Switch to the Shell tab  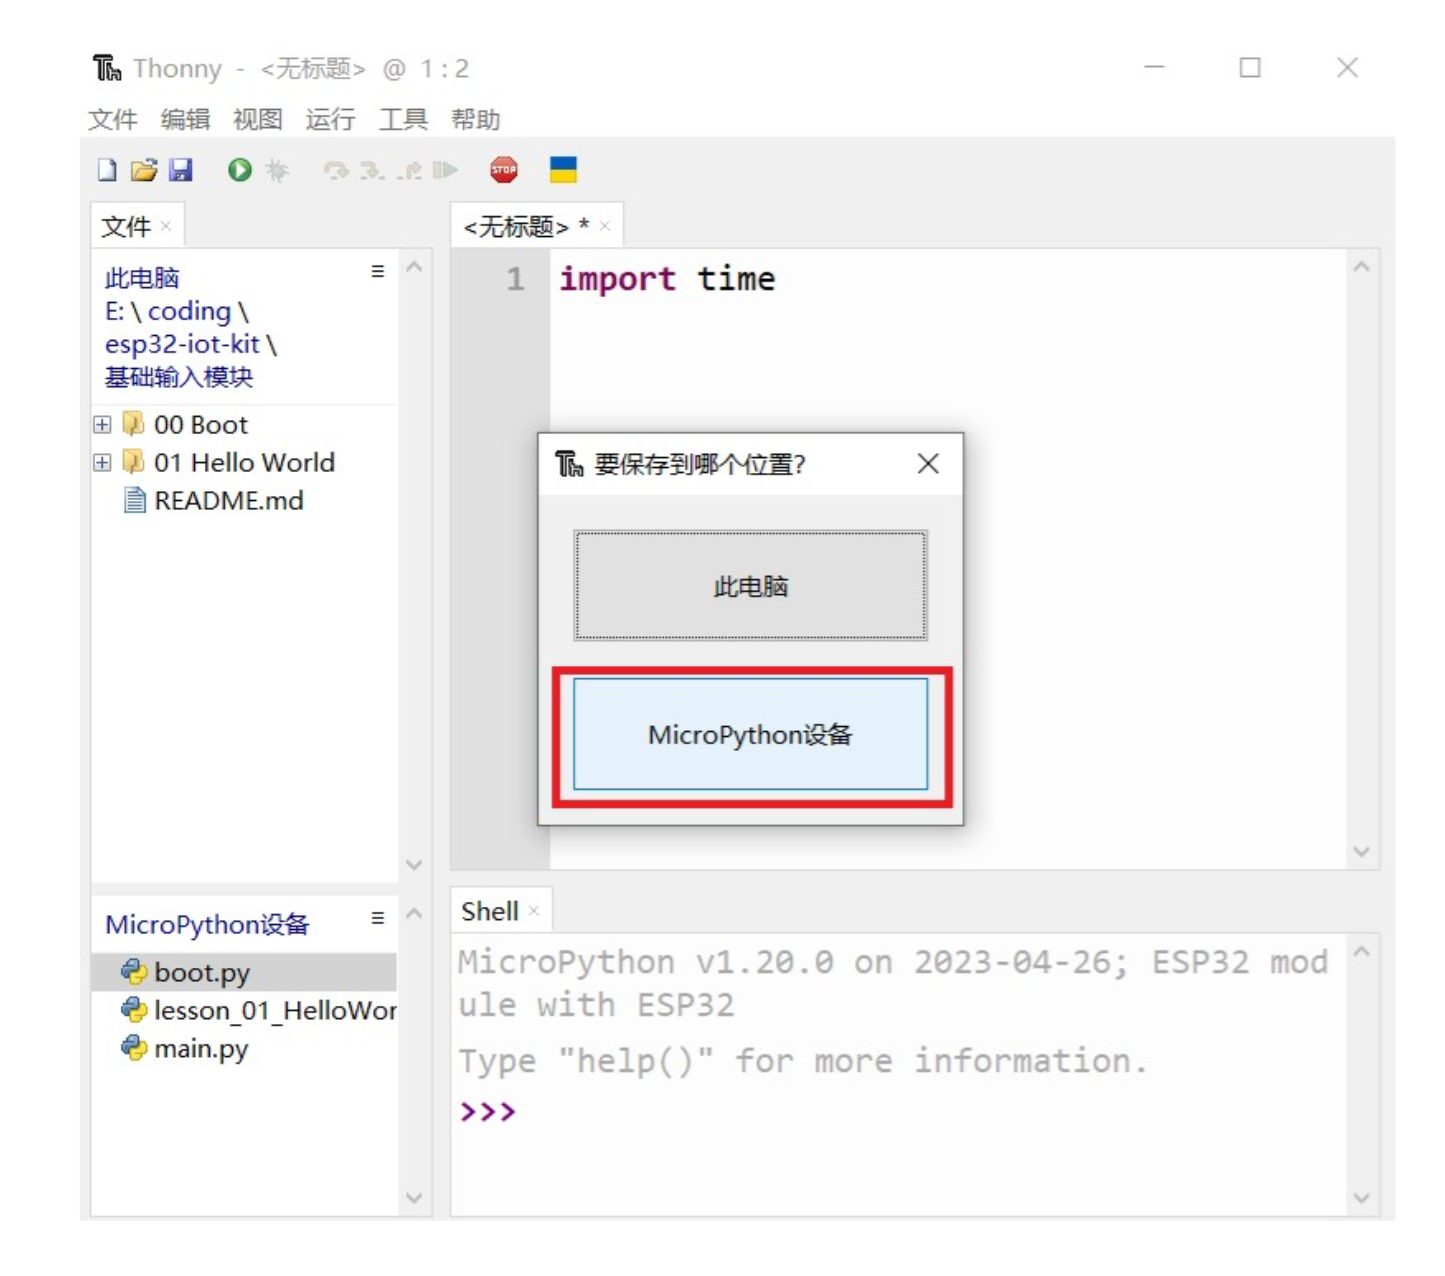(x=492, y=910)
